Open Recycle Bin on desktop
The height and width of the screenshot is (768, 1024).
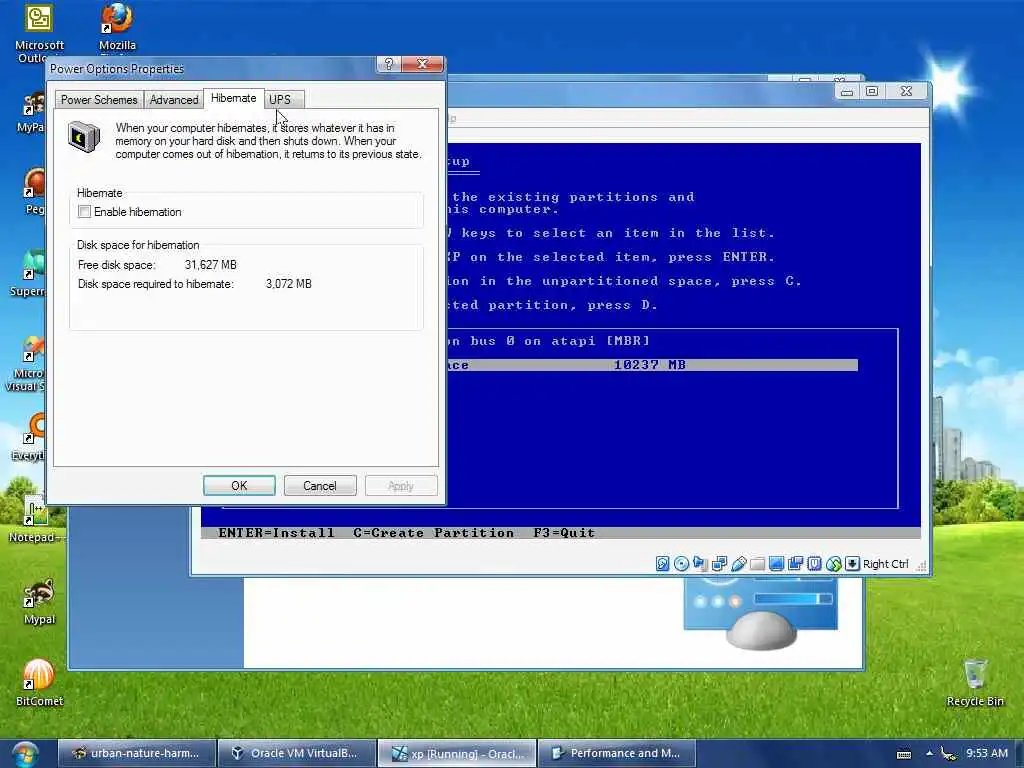pyautogui.click(x=974, y=682)
